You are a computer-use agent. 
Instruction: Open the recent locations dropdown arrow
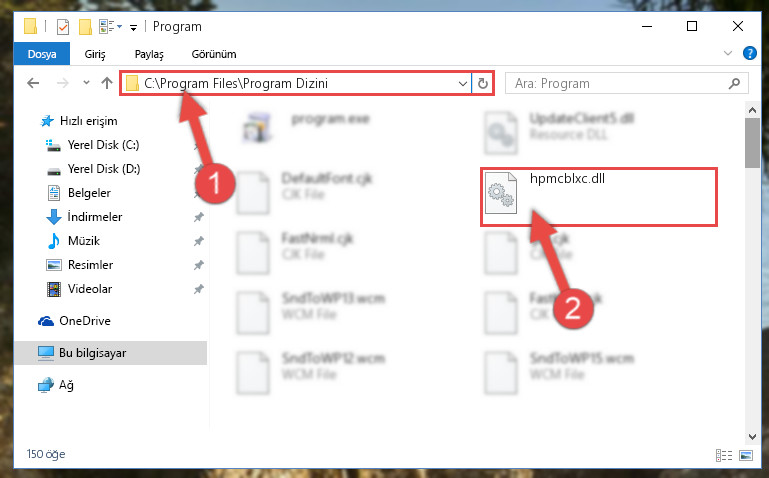pos(86,82)
